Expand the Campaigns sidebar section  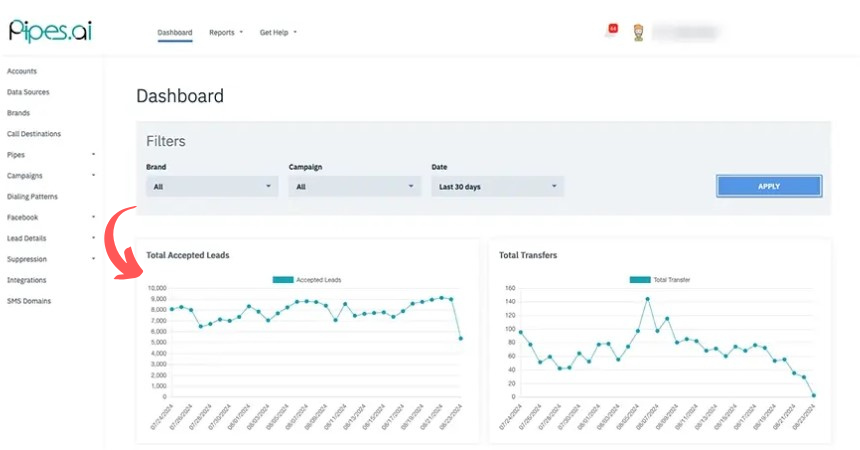click(x=50, y=176)
